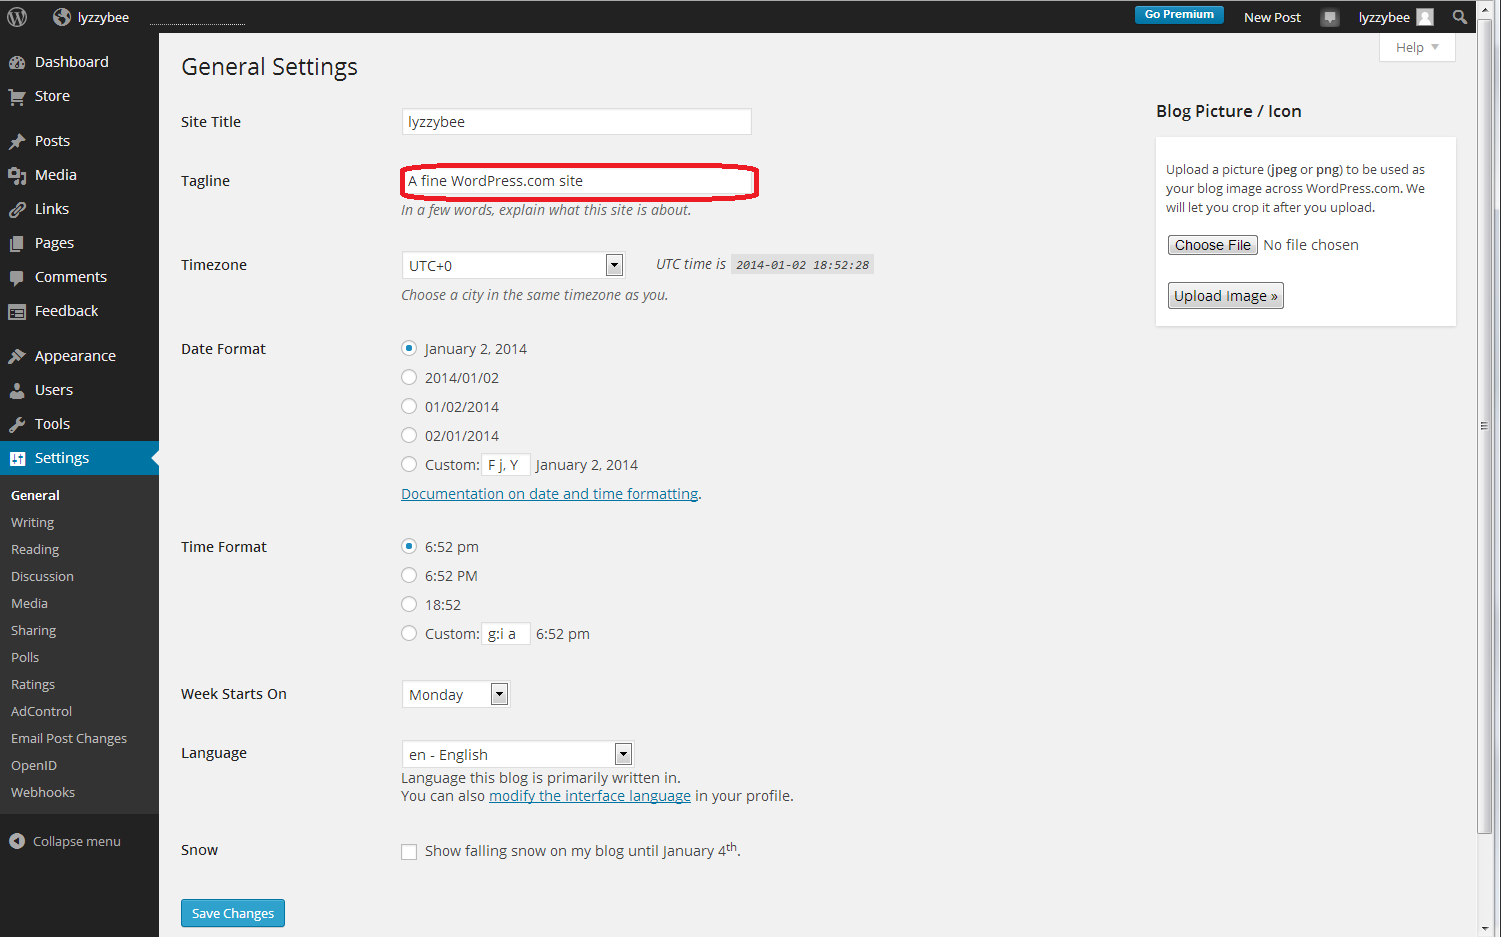The image size is (1501, 937).
Task: Click the Tools wrench icon
Action: coord(17,424)
